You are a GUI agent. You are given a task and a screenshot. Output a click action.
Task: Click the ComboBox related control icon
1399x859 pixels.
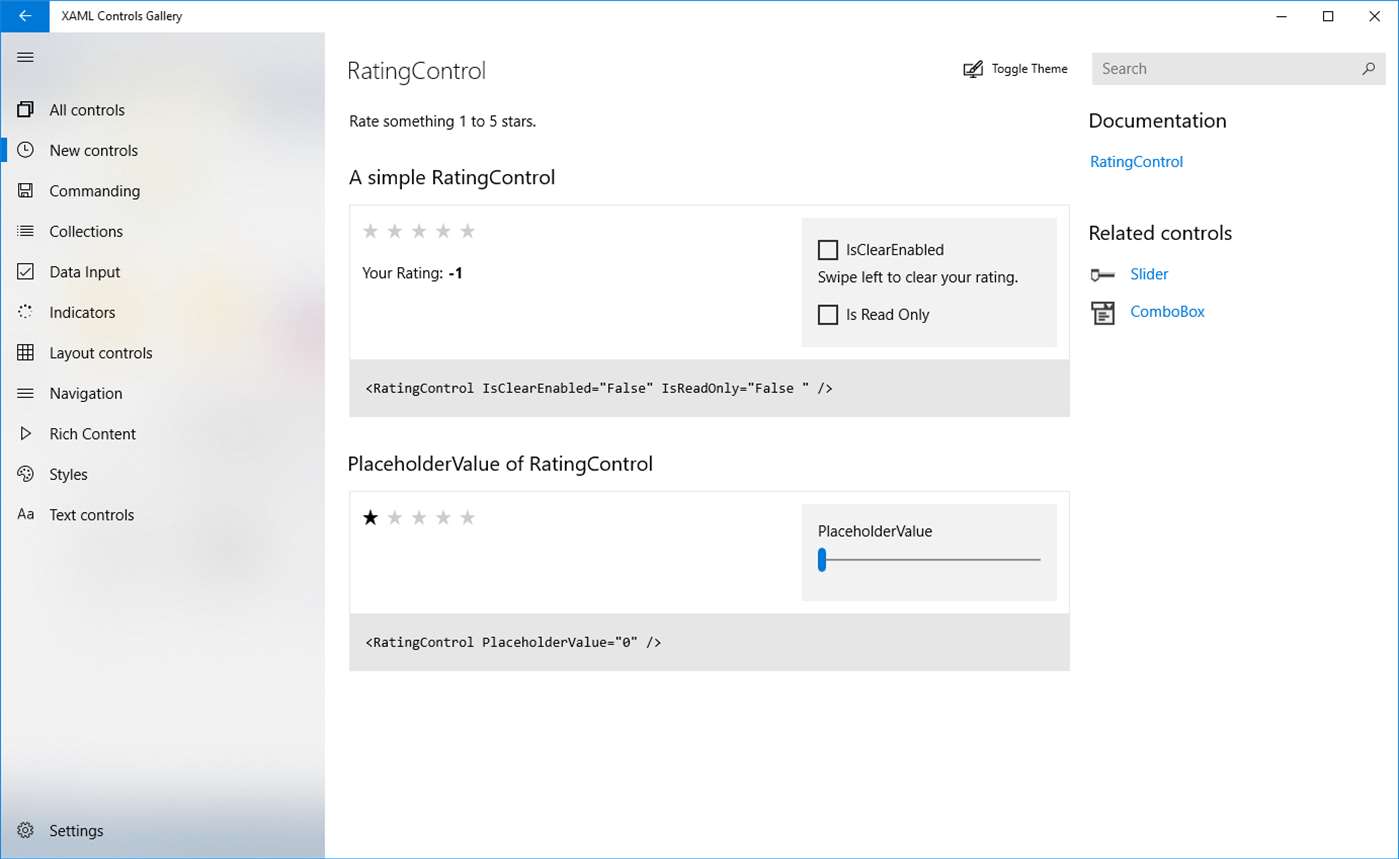pyautogui.click(x=1102, y=312)
